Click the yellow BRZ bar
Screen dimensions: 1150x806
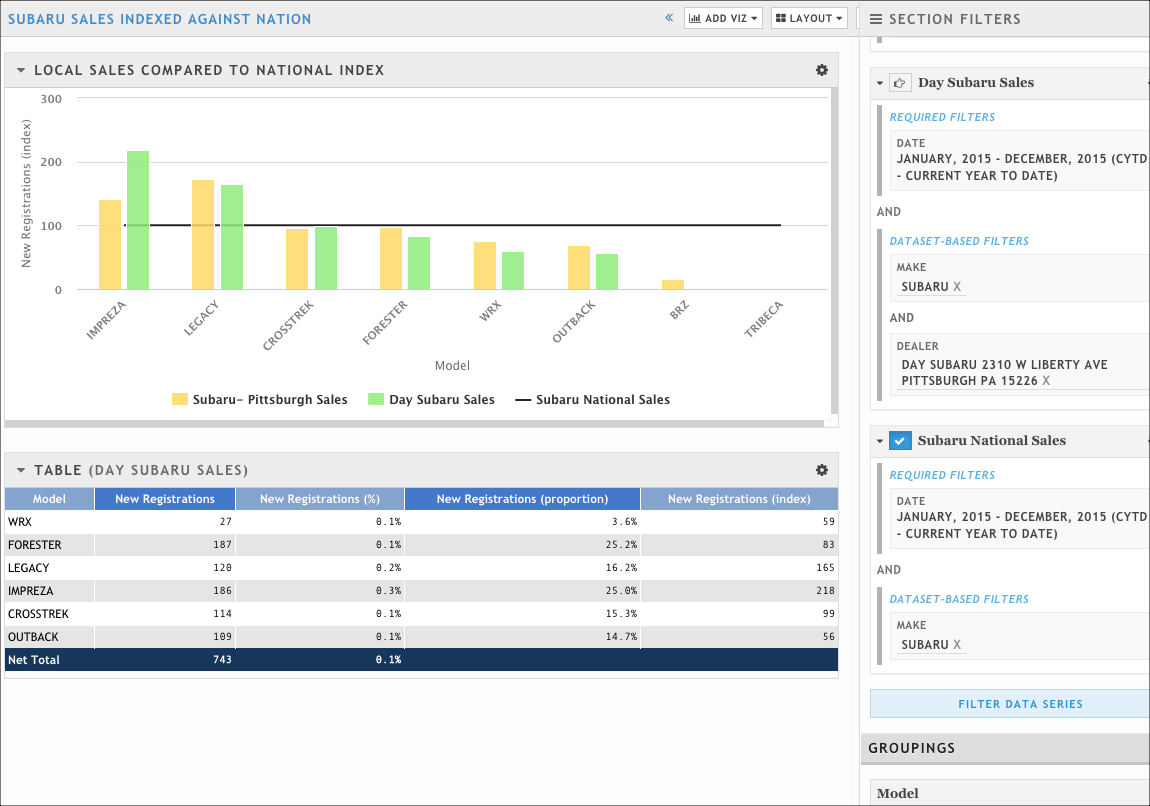point(673,285)
